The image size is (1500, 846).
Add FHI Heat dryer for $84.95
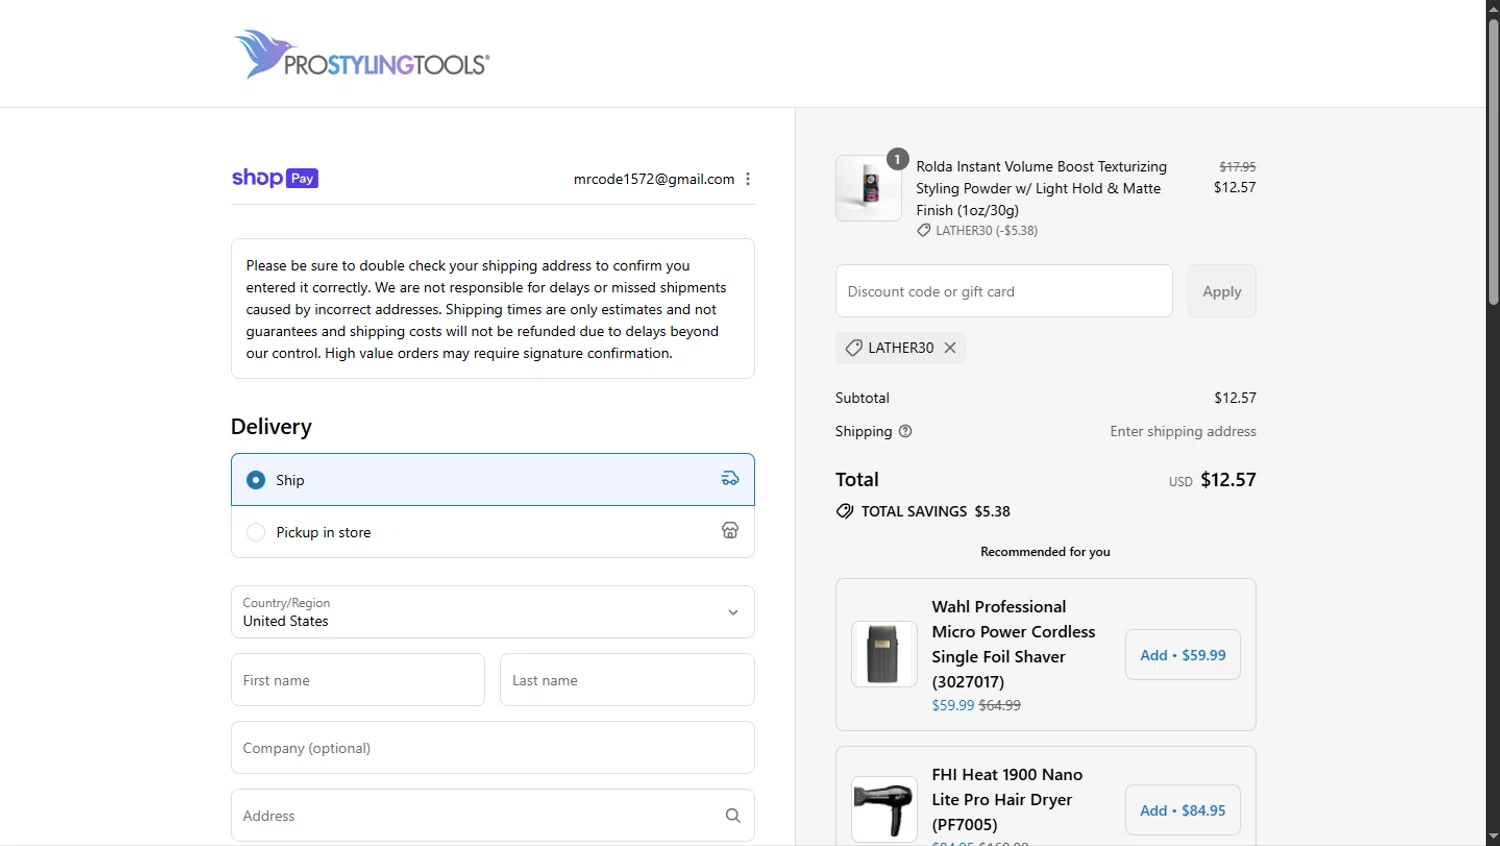click(x=1183, y=810)
